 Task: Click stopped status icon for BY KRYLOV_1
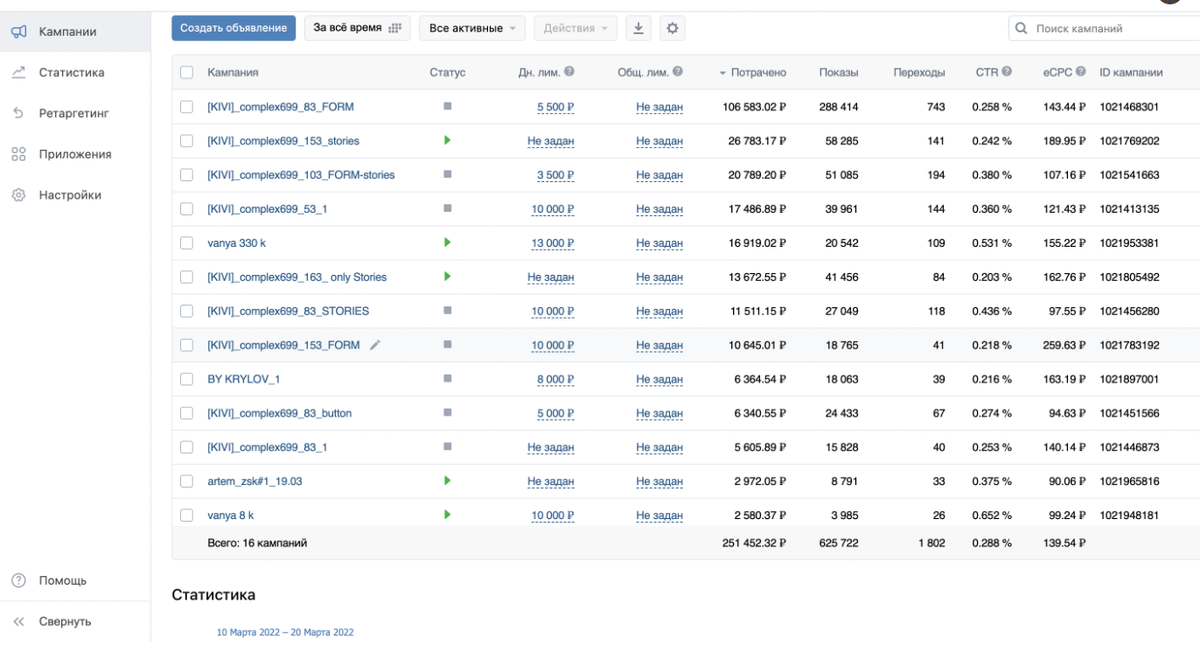point(447,378)
